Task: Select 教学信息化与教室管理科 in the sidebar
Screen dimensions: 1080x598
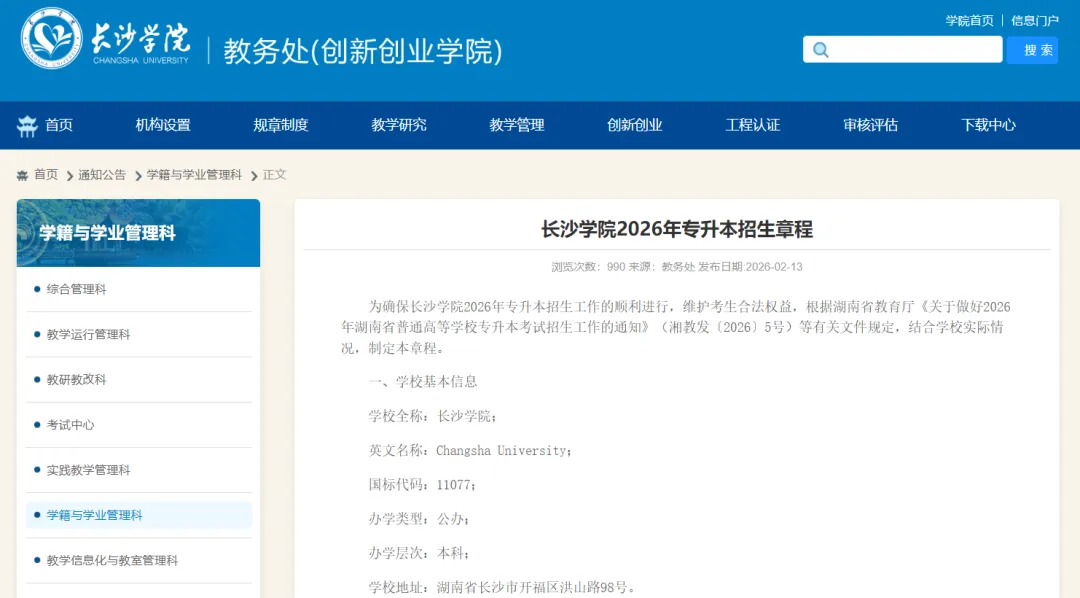Action: (112, 561)
